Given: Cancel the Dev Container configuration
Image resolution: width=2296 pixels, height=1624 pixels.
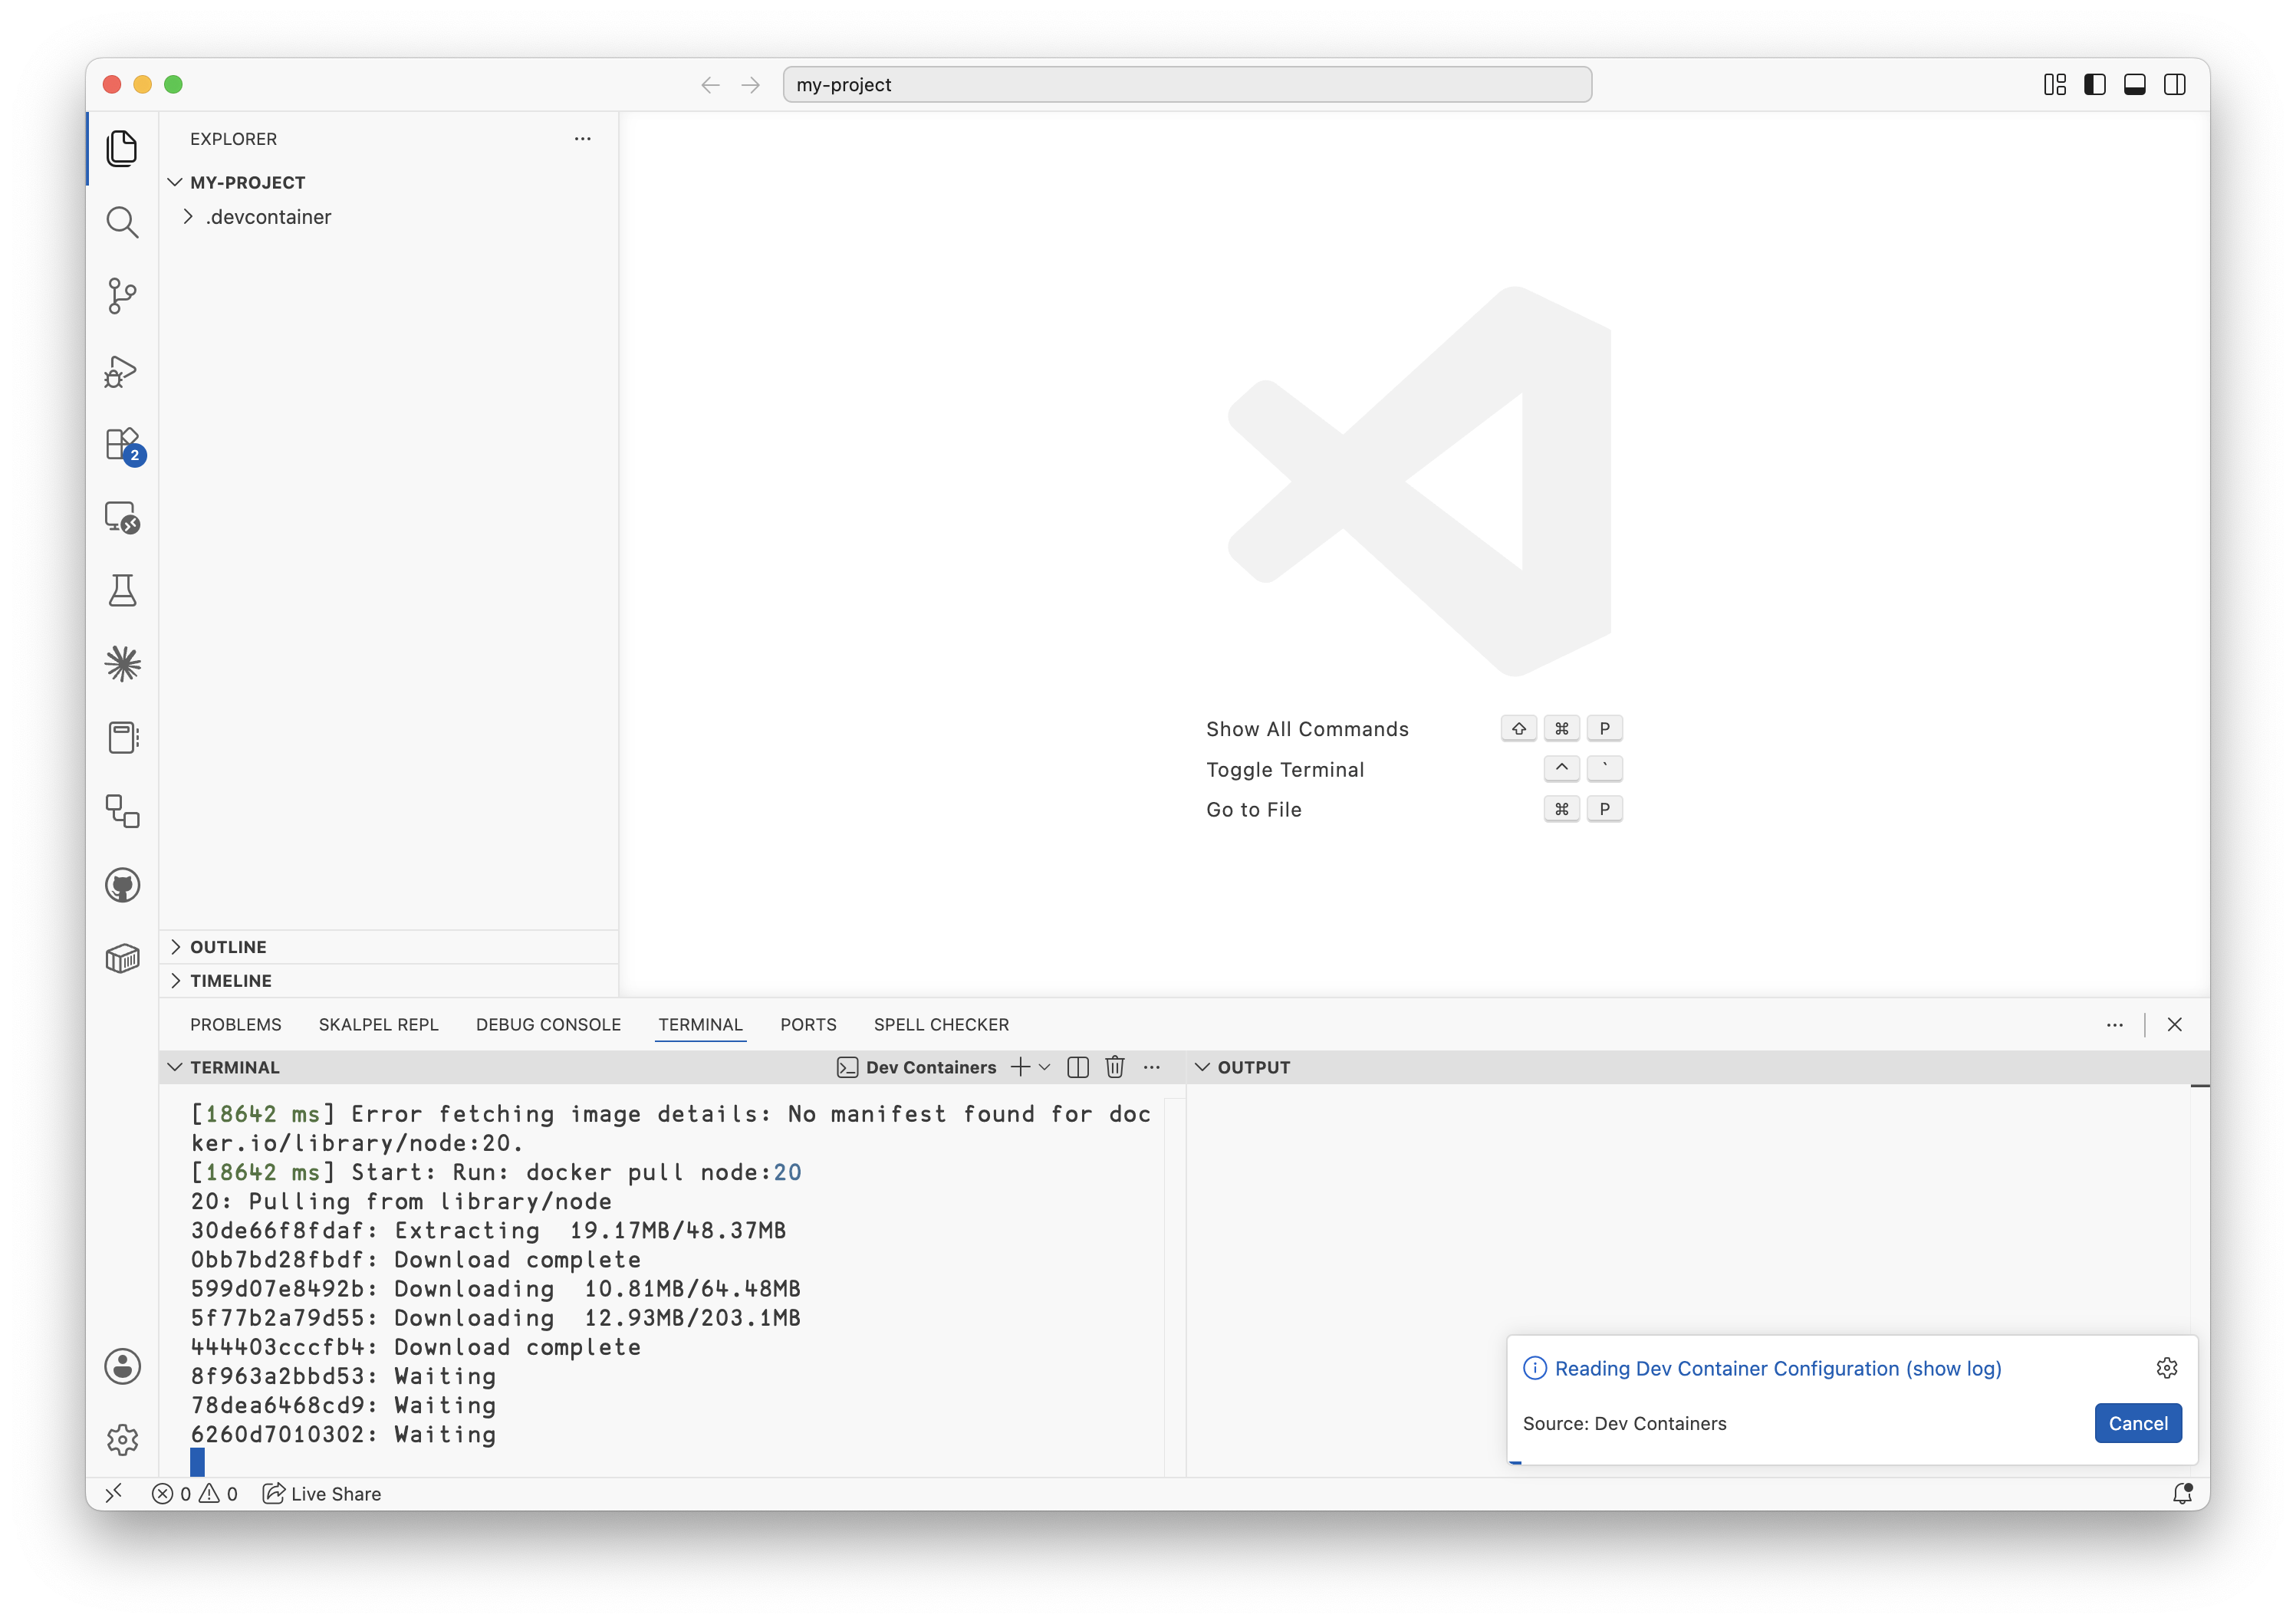Looking at the screenshot, I should click(x=2138, y=1423).
